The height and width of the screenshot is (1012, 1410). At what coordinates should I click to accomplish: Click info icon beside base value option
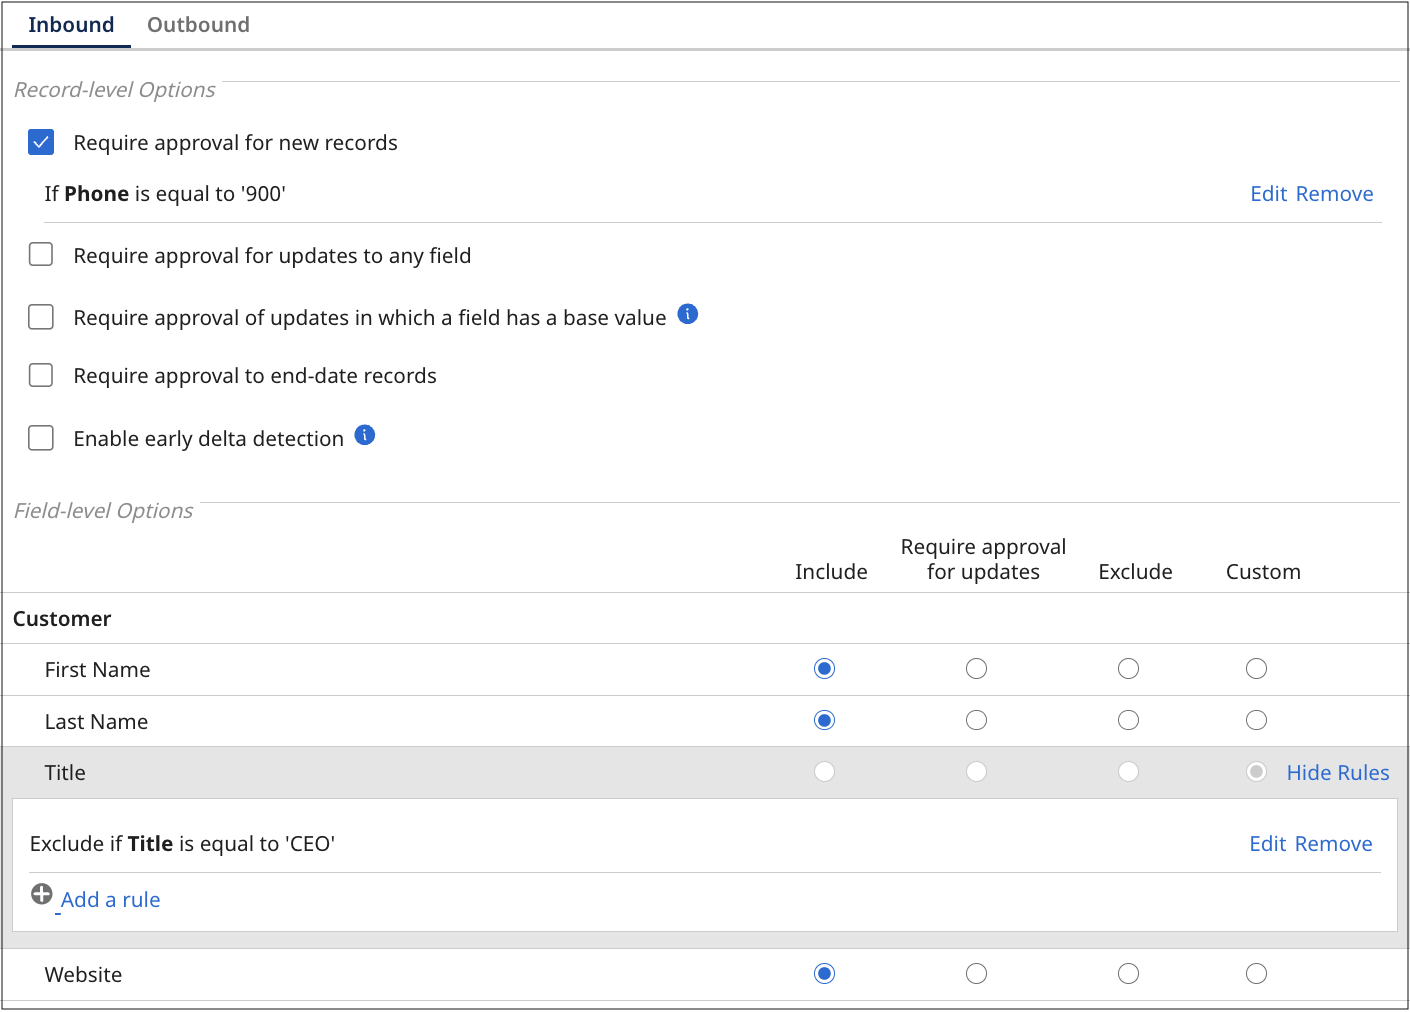(x=688, y=314)
